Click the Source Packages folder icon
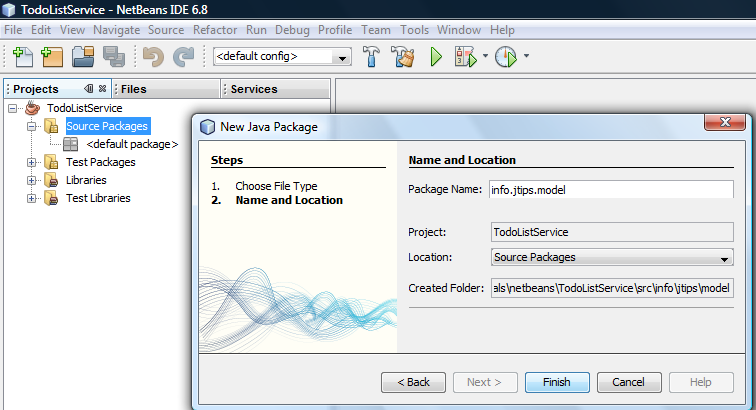The image size is (756, 410). pyautogui.click(x=51, y=126)
